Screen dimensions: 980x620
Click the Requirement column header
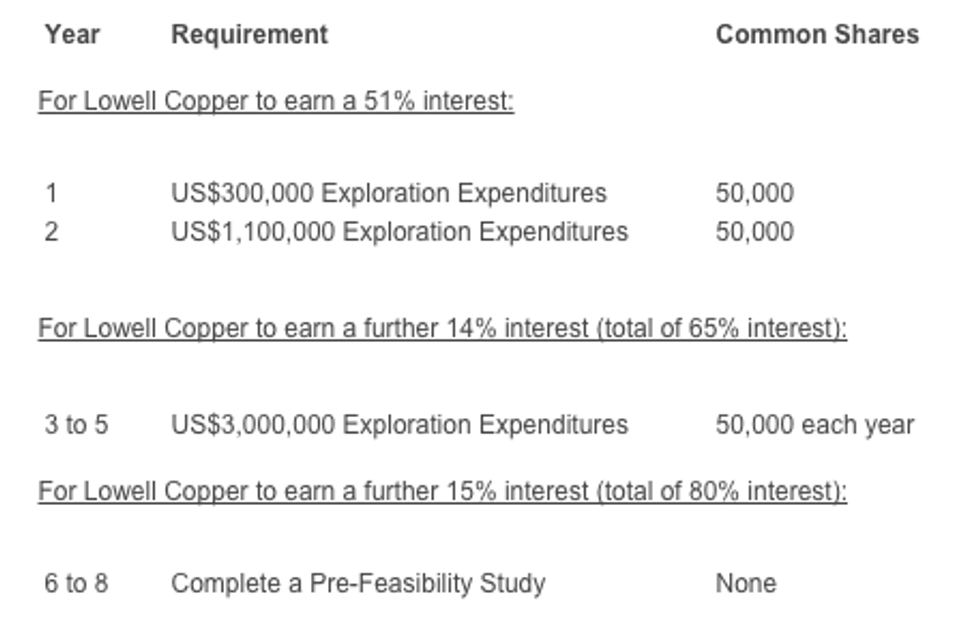click(x=249, y=35)
